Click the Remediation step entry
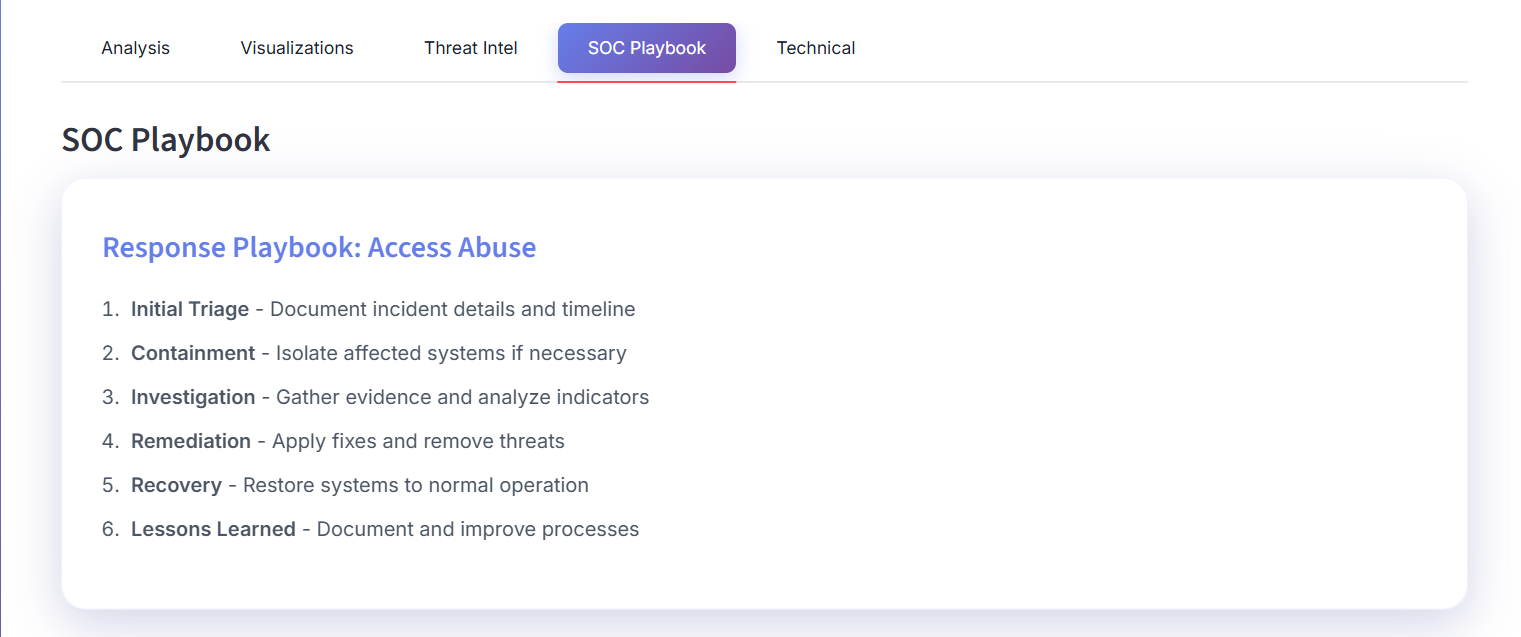 pos(191,441)
